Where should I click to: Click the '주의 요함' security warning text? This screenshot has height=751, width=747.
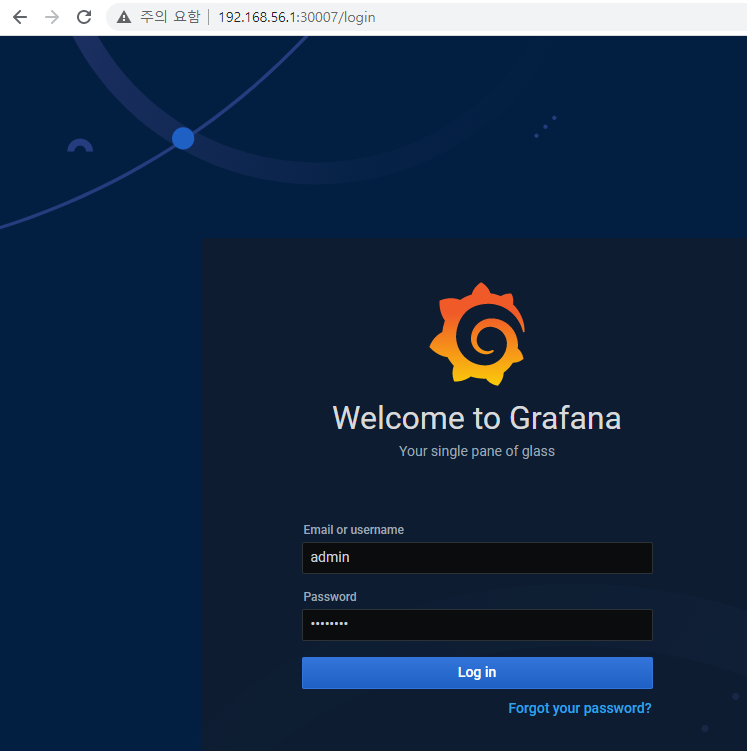tap(170, 17)
